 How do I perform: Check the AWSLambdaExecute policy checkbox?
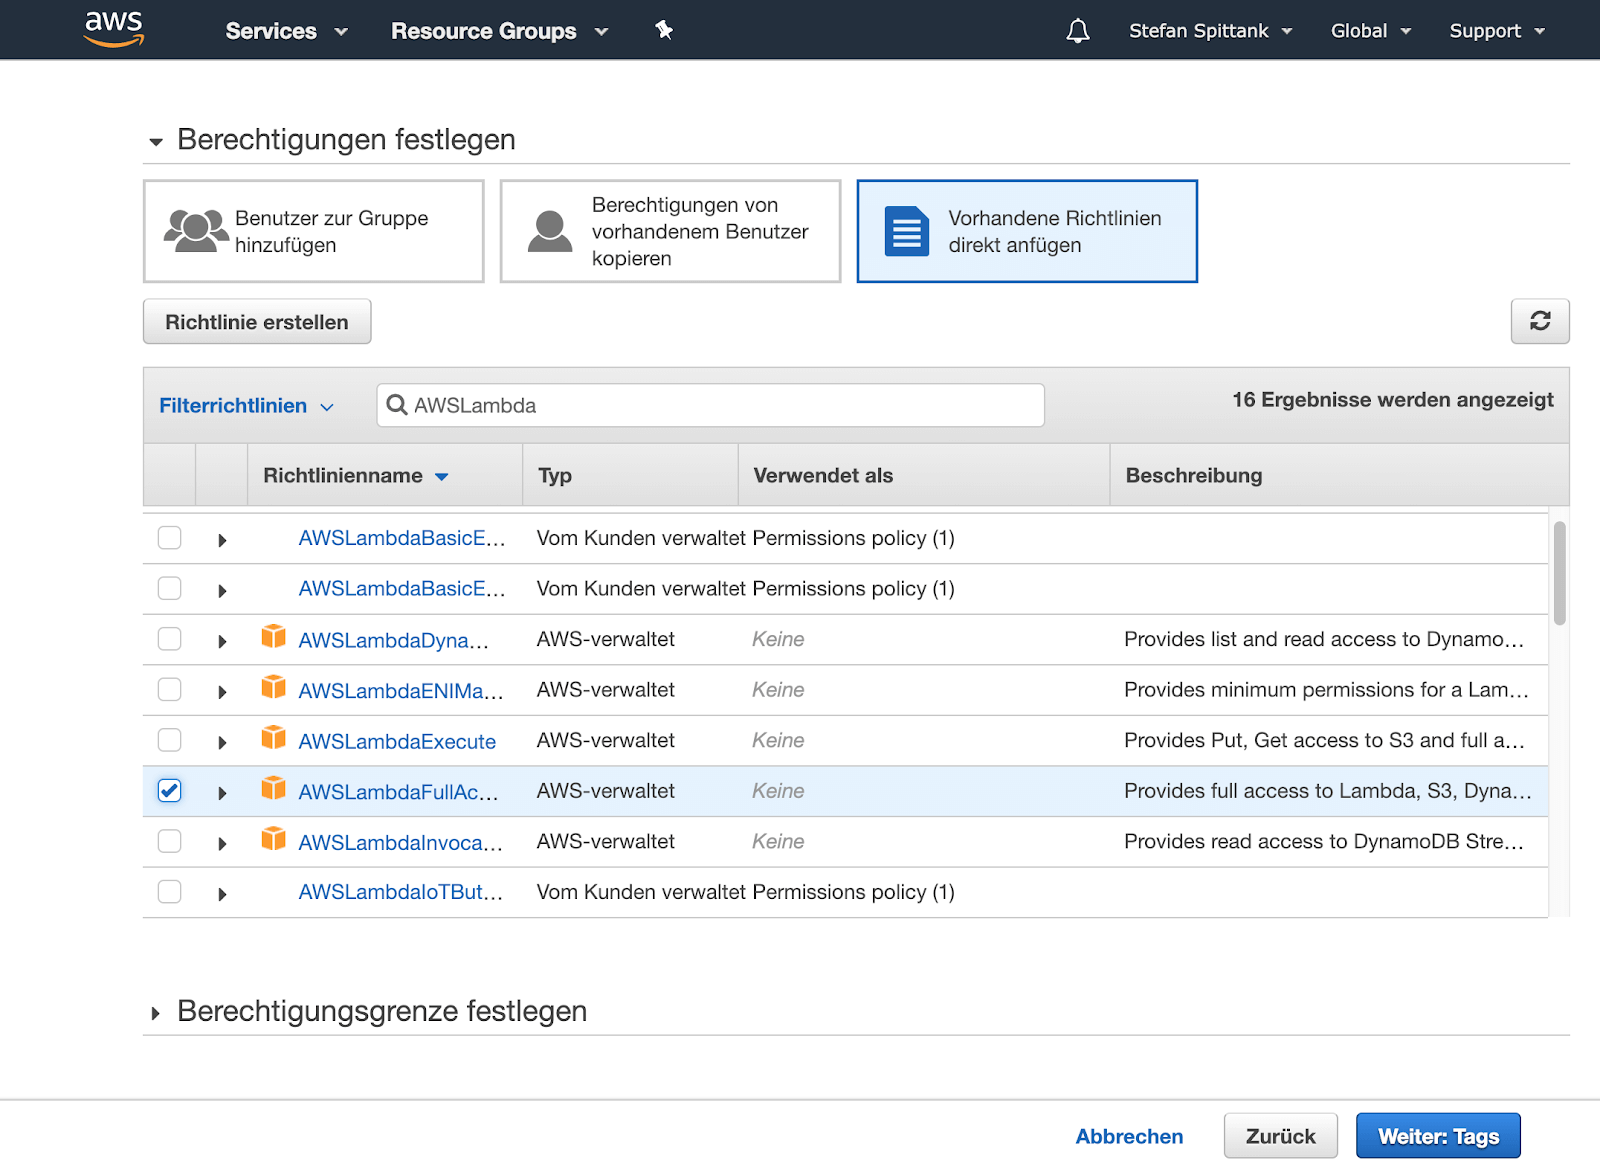[x=170, y=740]
